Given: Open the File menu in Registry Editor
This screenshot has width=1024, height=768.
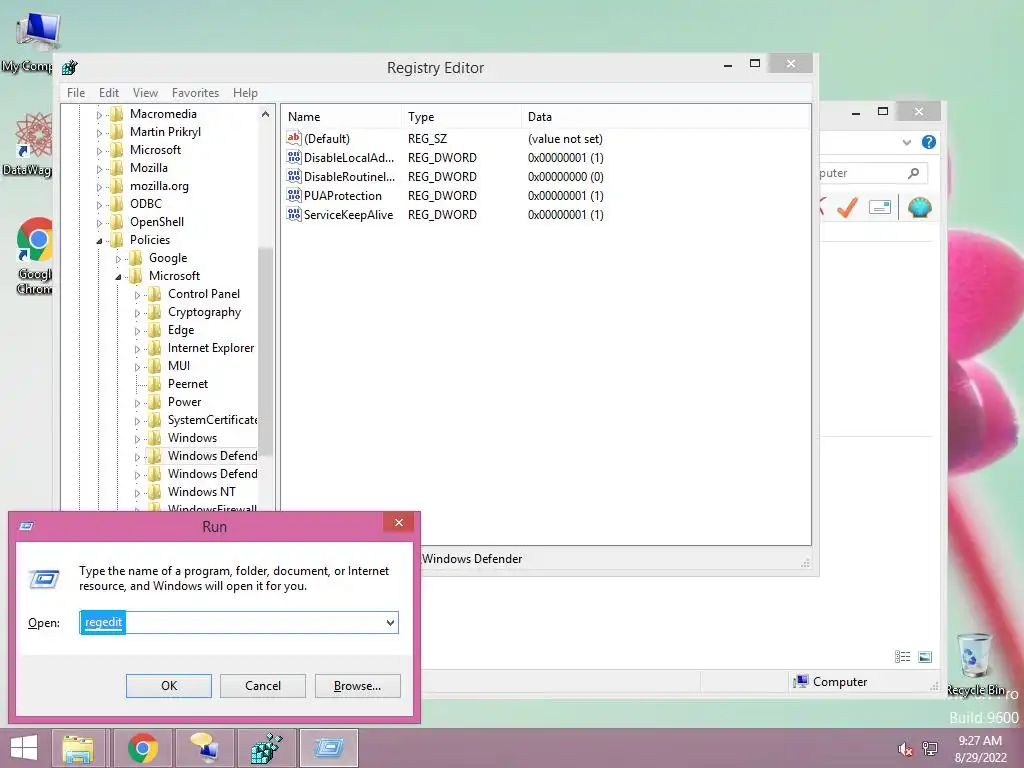Looking at the screenshot, I should coord(76,93).
